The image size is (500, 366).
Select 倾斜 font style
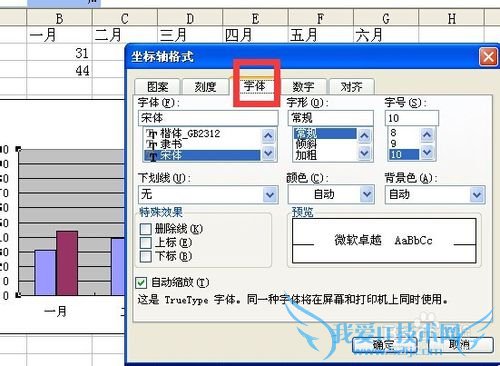(x=325, y=144)
